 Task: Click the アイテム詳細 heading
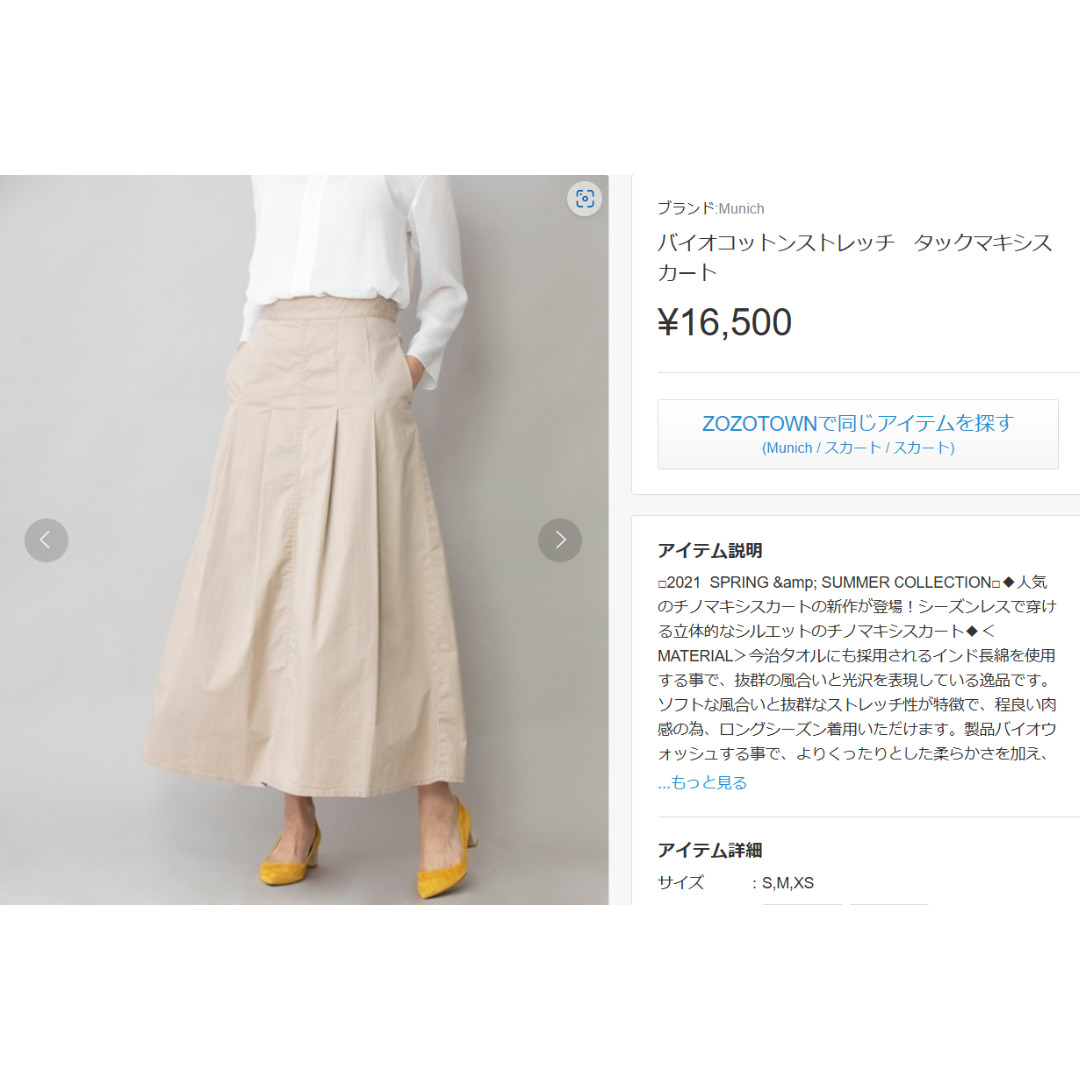709,850
